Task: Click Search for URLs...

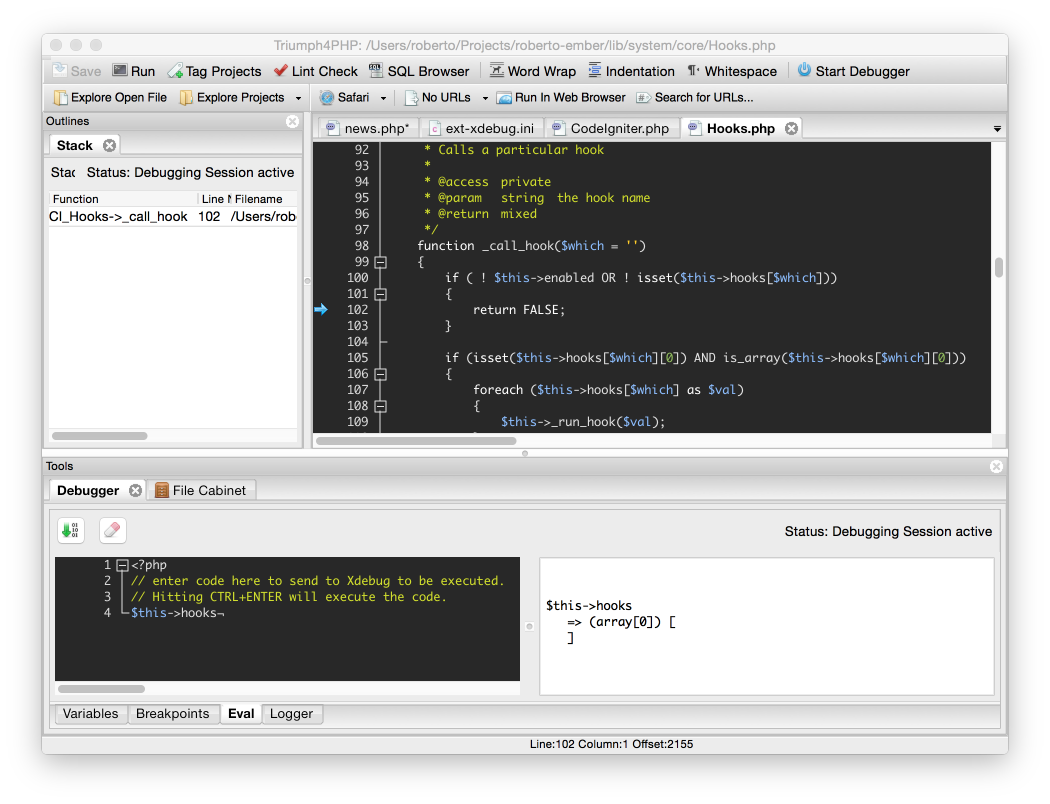Action: click(x=695, y=98)
